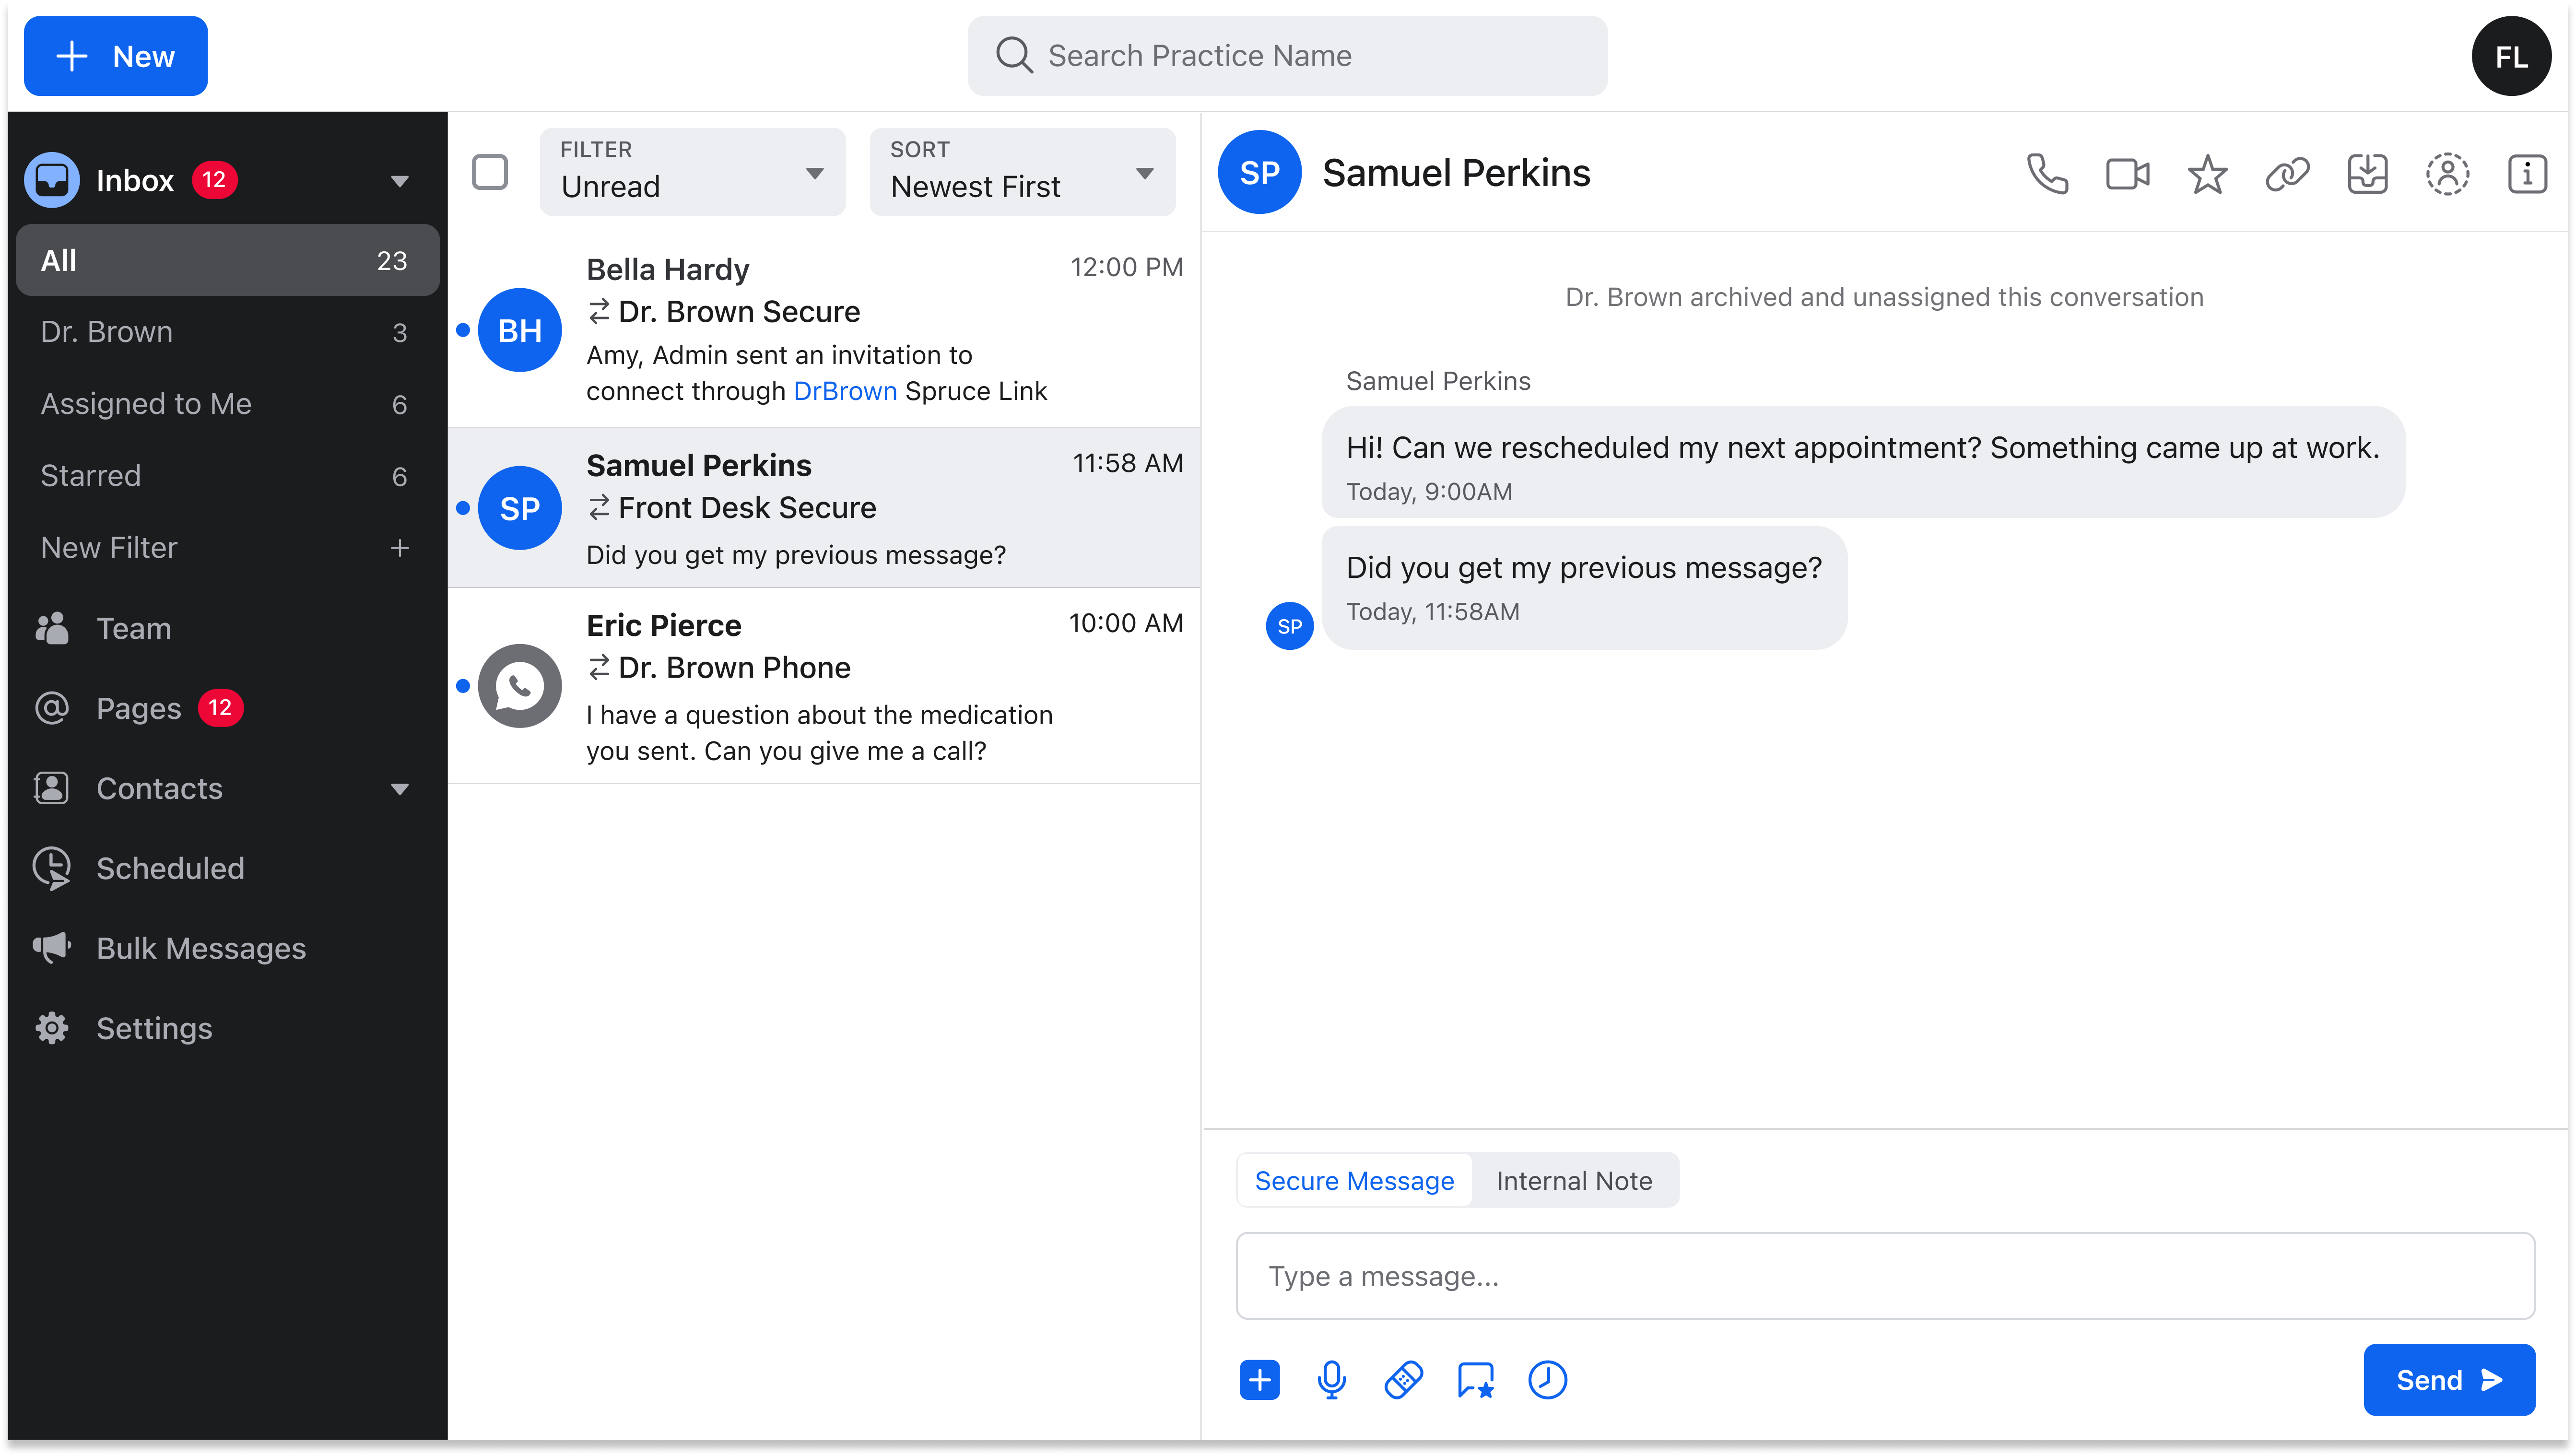Screen dimensions: 2576x1456
Task: Click 'Dr. Brown archived and unassigned' notice
Action: [1884, 297]
